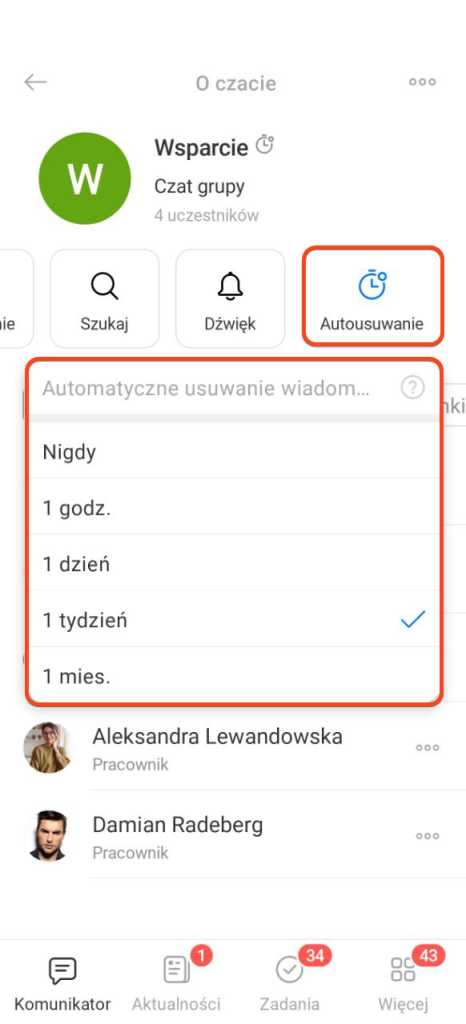Open the Autousuwanie timer button
The image size is (466, 1024).
[x=373, y=297]
